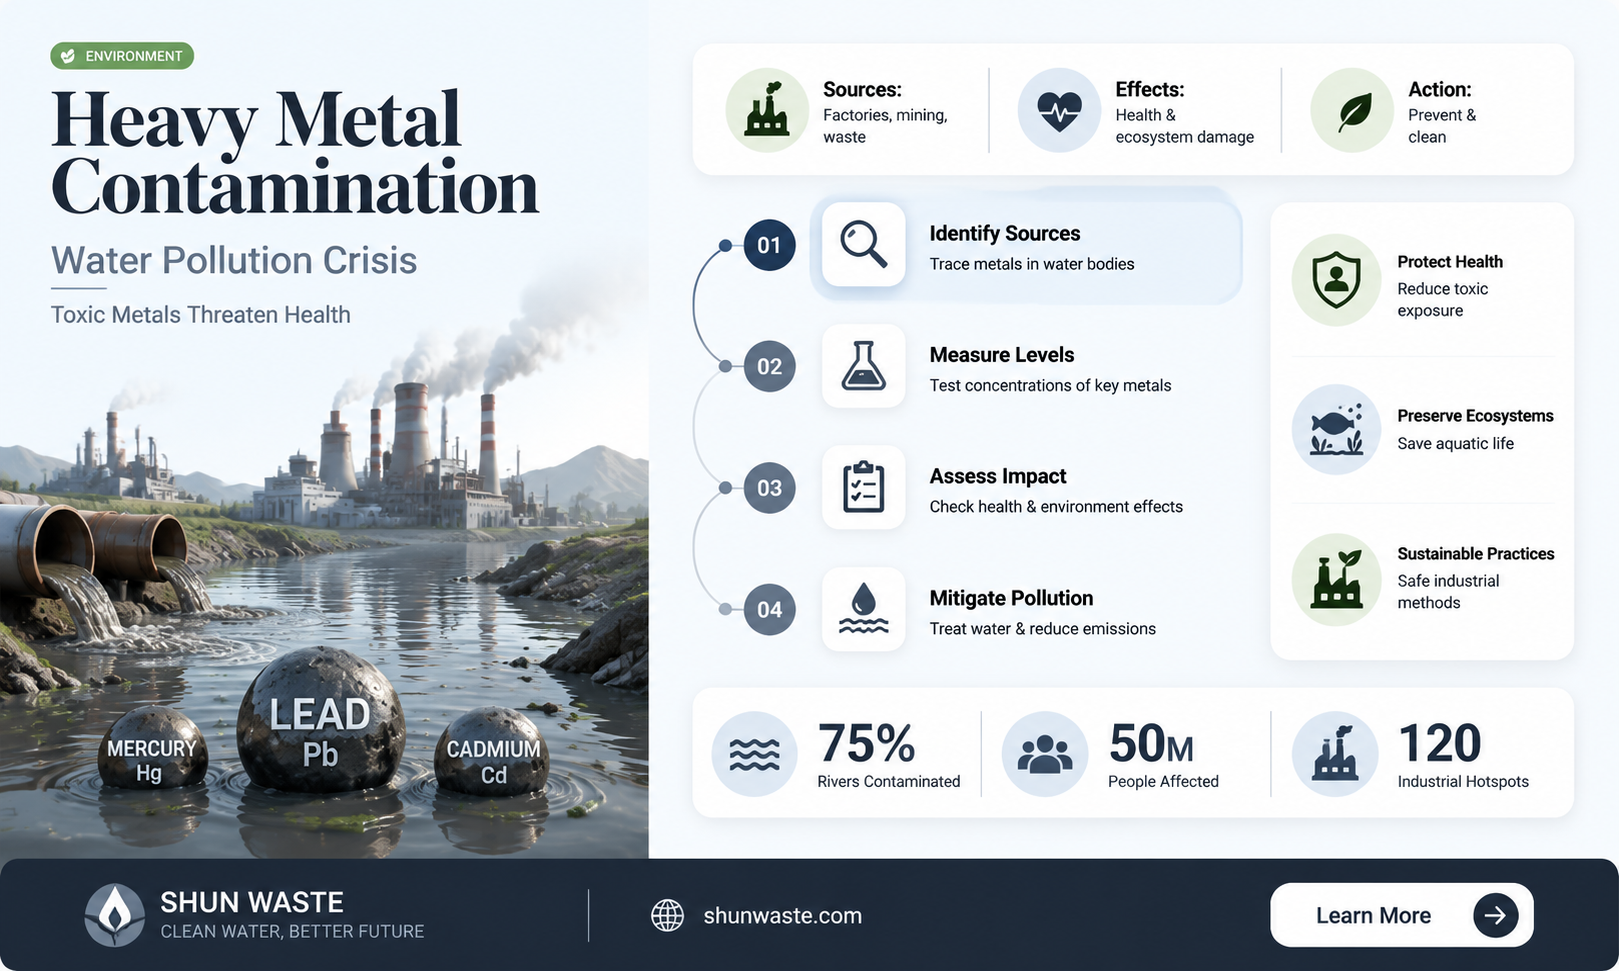Open the Learn More button
The image size is (1619, 971).
(1401, 915)
